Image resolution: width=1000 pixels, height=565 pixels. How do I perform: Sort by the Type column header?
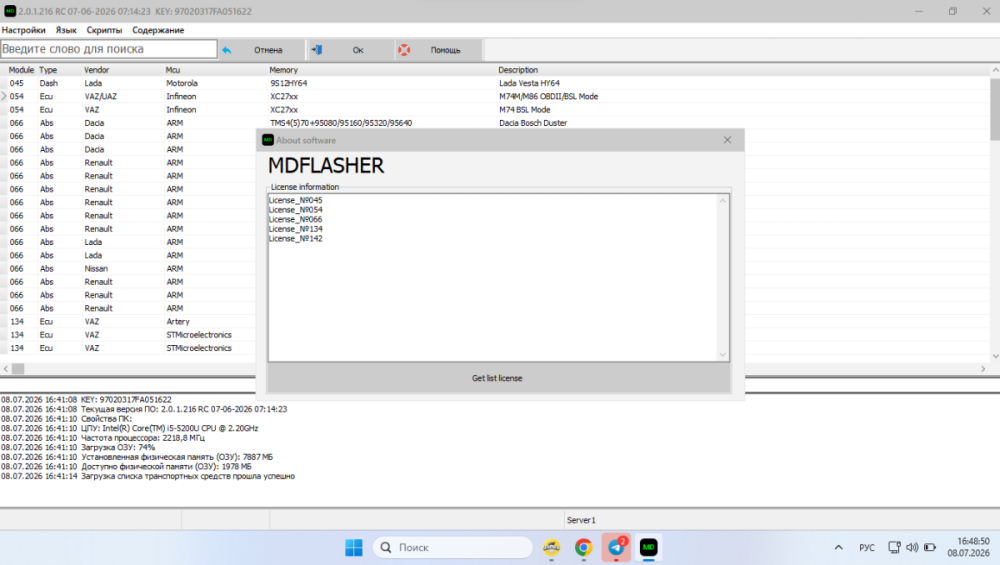coord(48,70)
